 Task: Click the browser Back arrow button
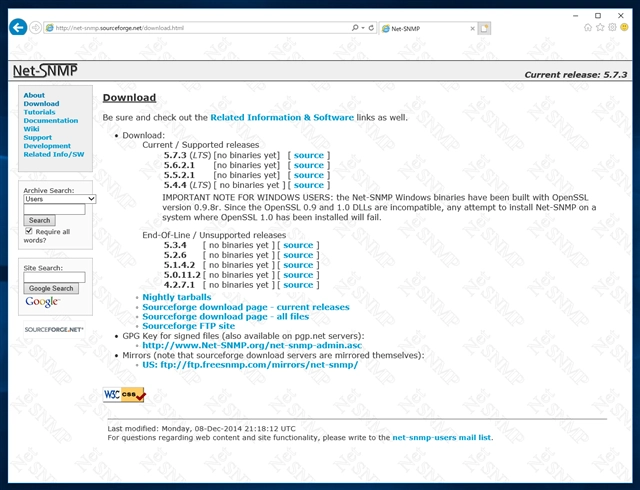pos(18,27)
